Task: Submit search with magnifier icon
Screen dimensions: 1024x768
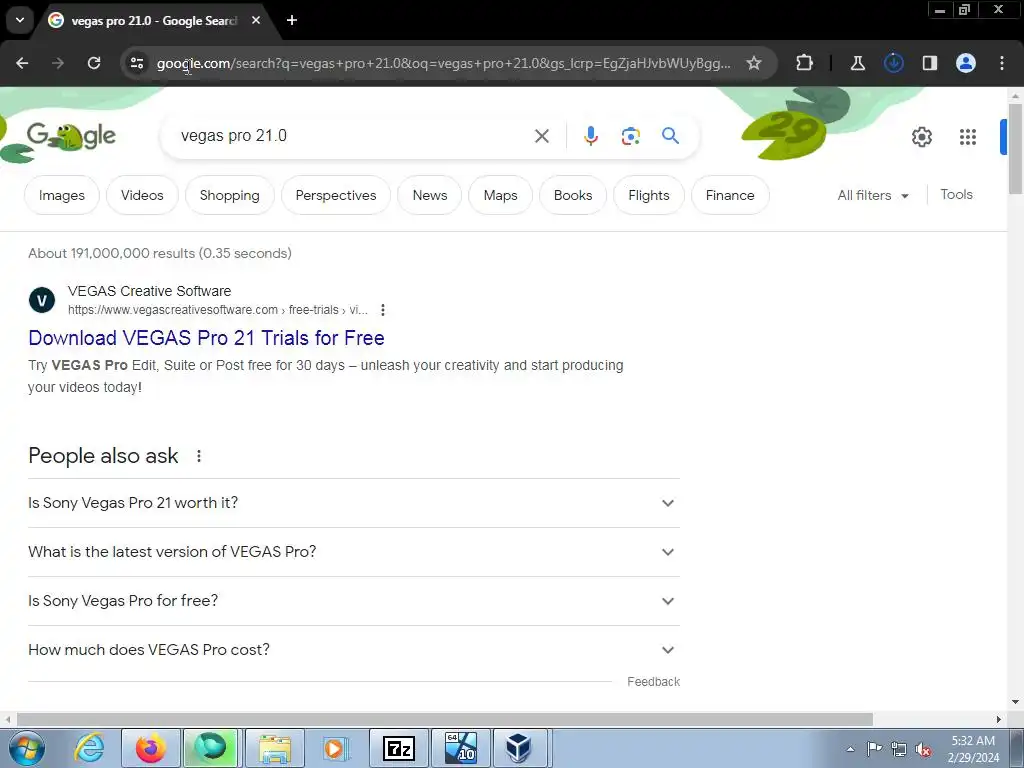Action: [670, 136]
